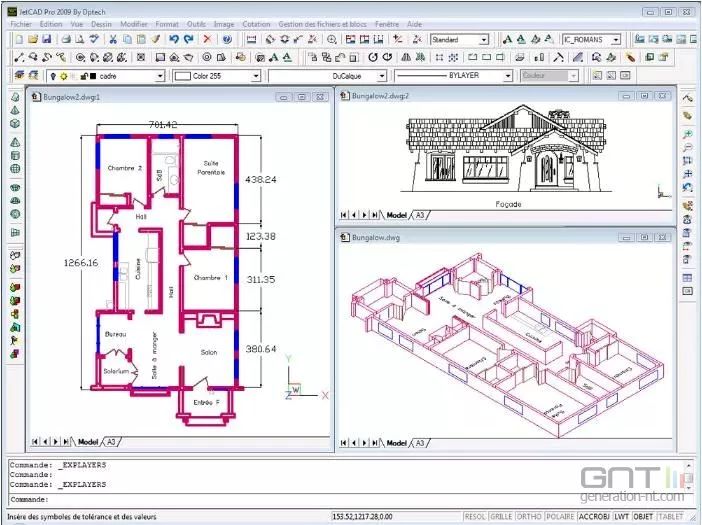Toggle the layer lock padlock icon
The image size is (702, 525).
[x=84, y=77]
